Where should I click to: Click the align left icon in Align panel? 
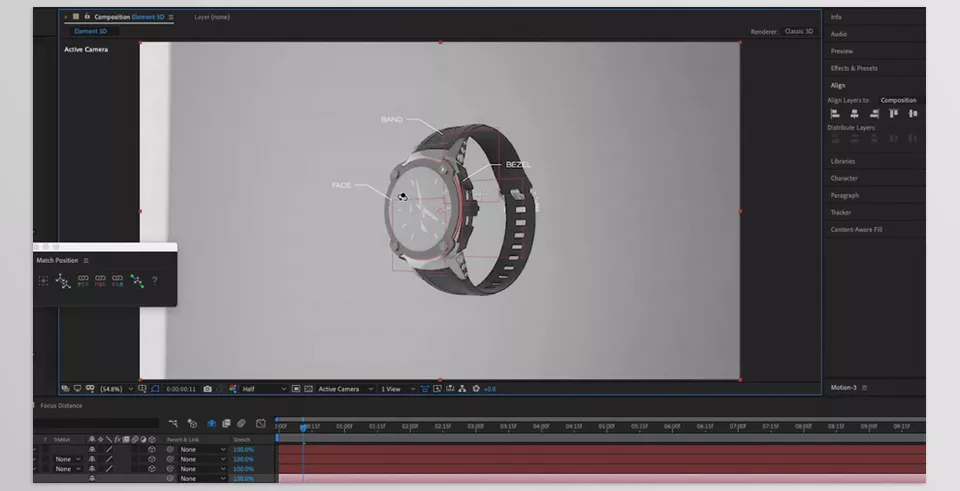tap(835, 114)
